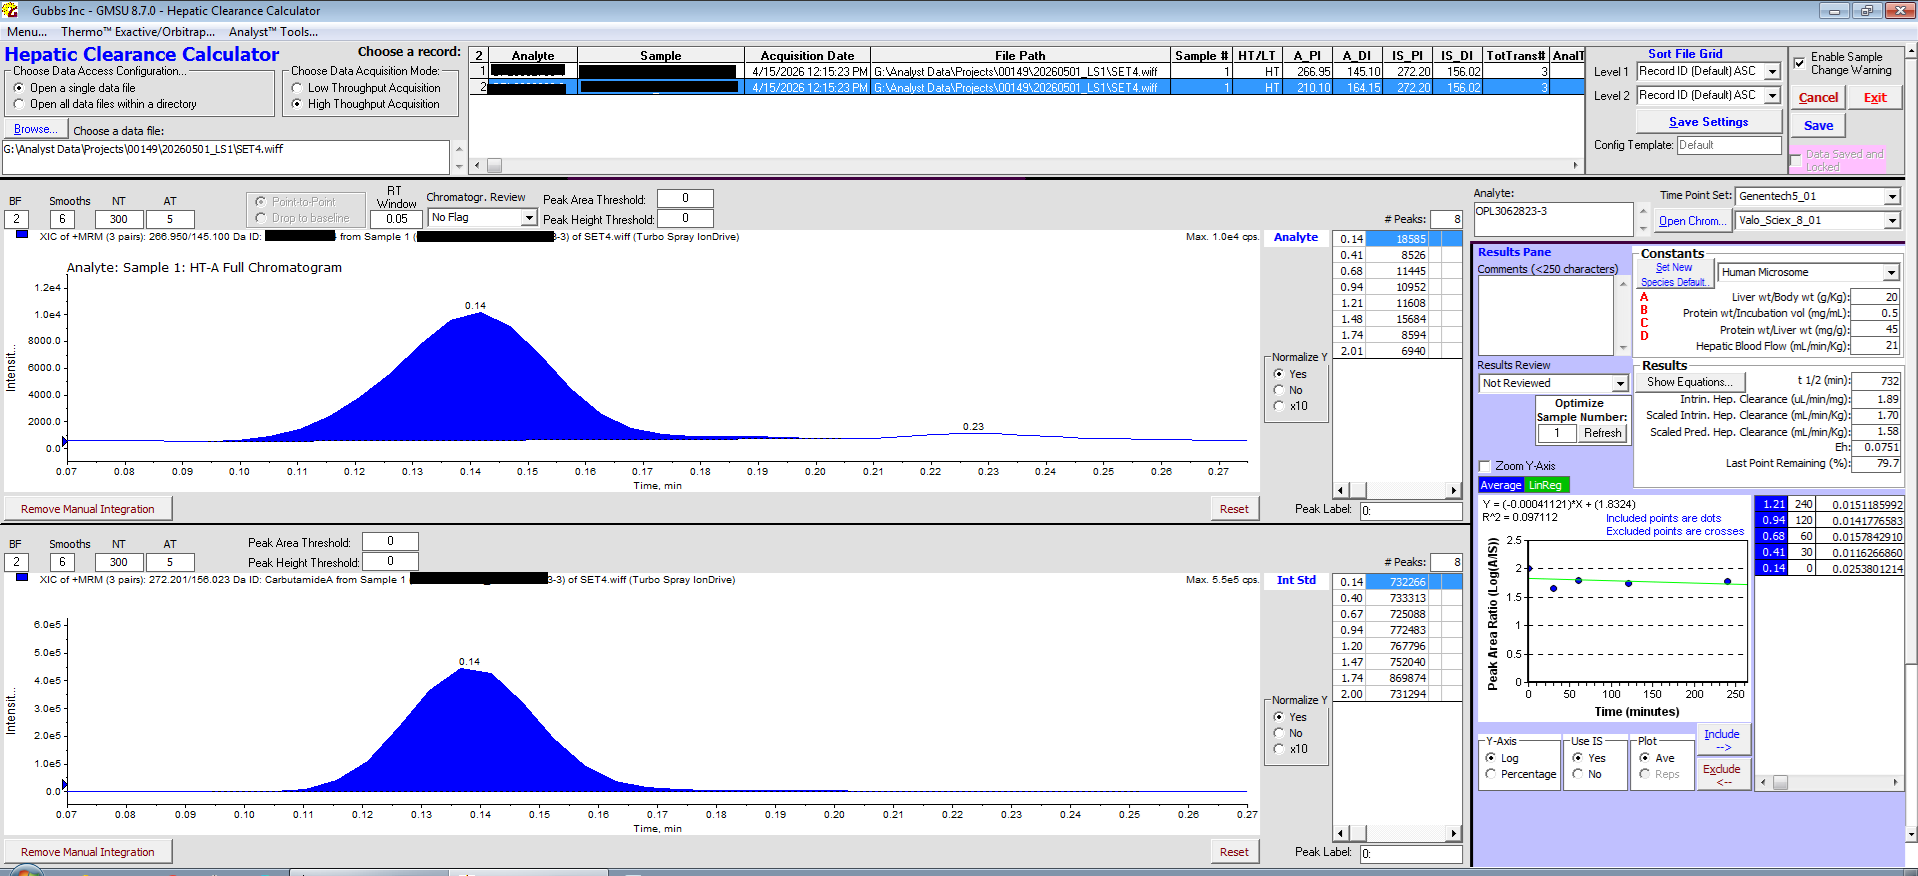Click the blue legend square of the CarbutamideA XIC trace
Screen dimensions: 1918x876
(22, 579)
